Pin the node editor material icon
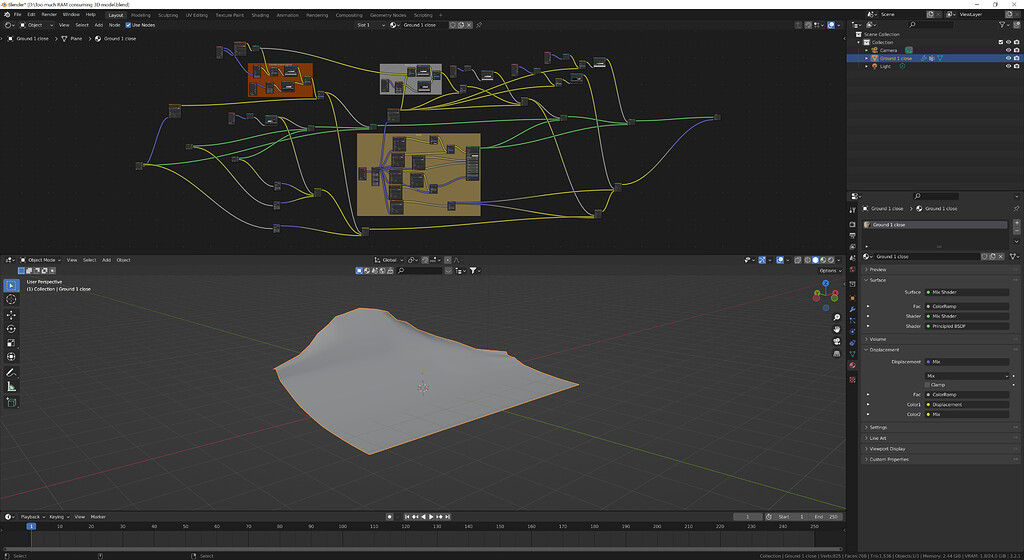1024x560 pixels. [x=479, y=25]
